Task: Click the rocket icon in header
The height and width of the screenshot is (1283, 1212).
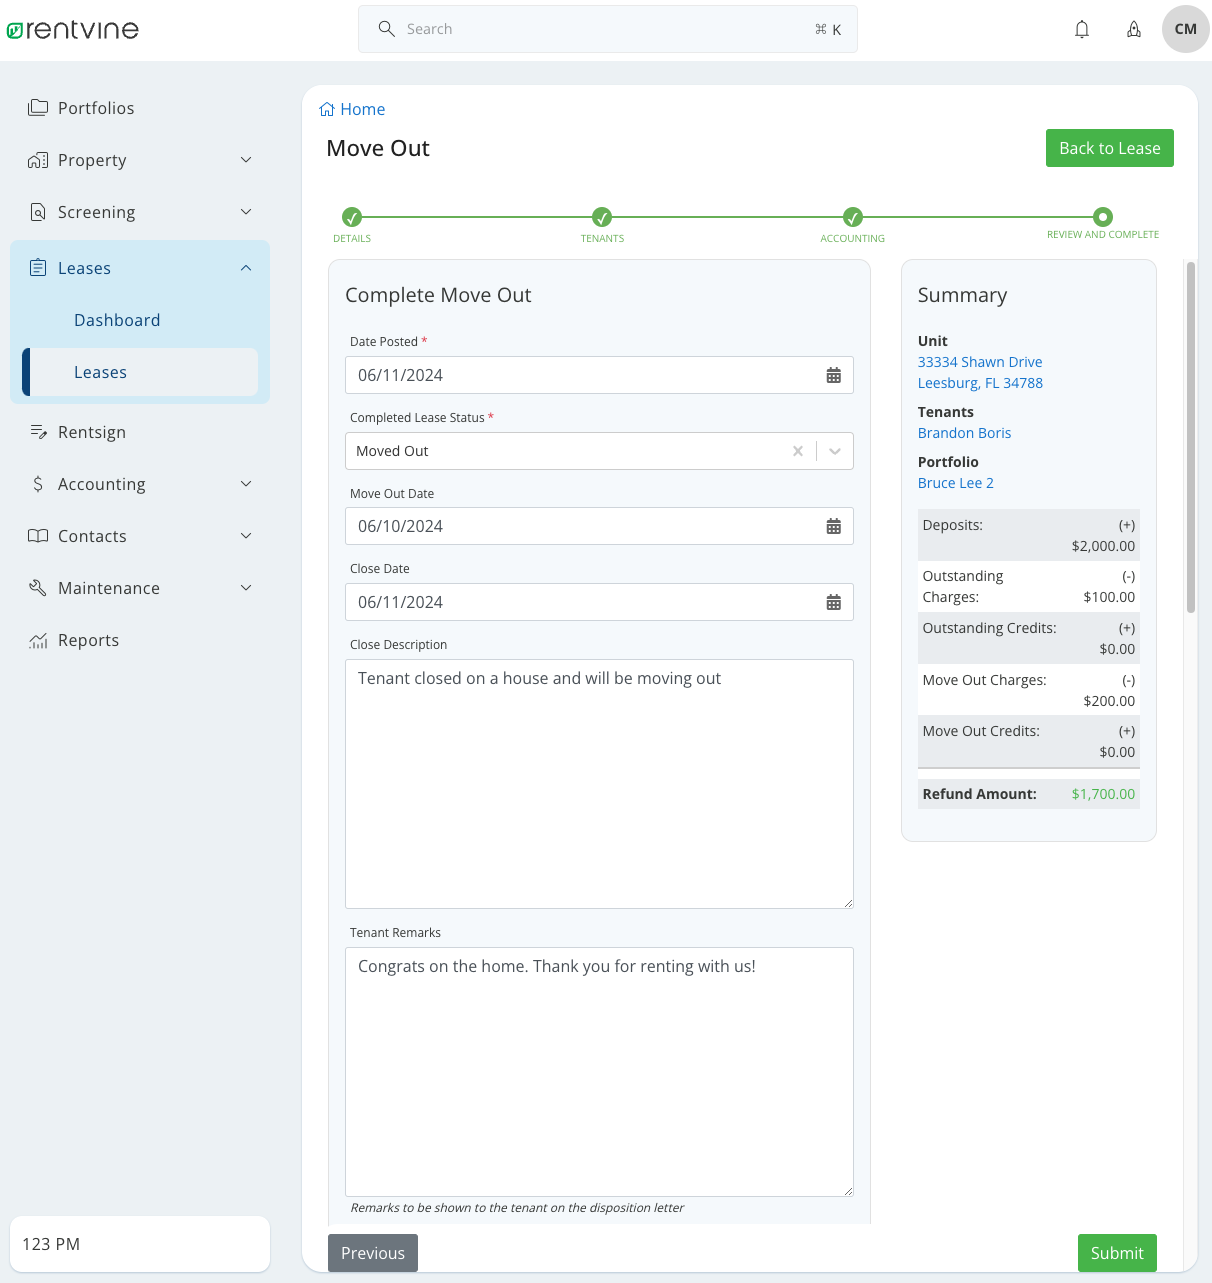Action: [x=1134, y=30]
